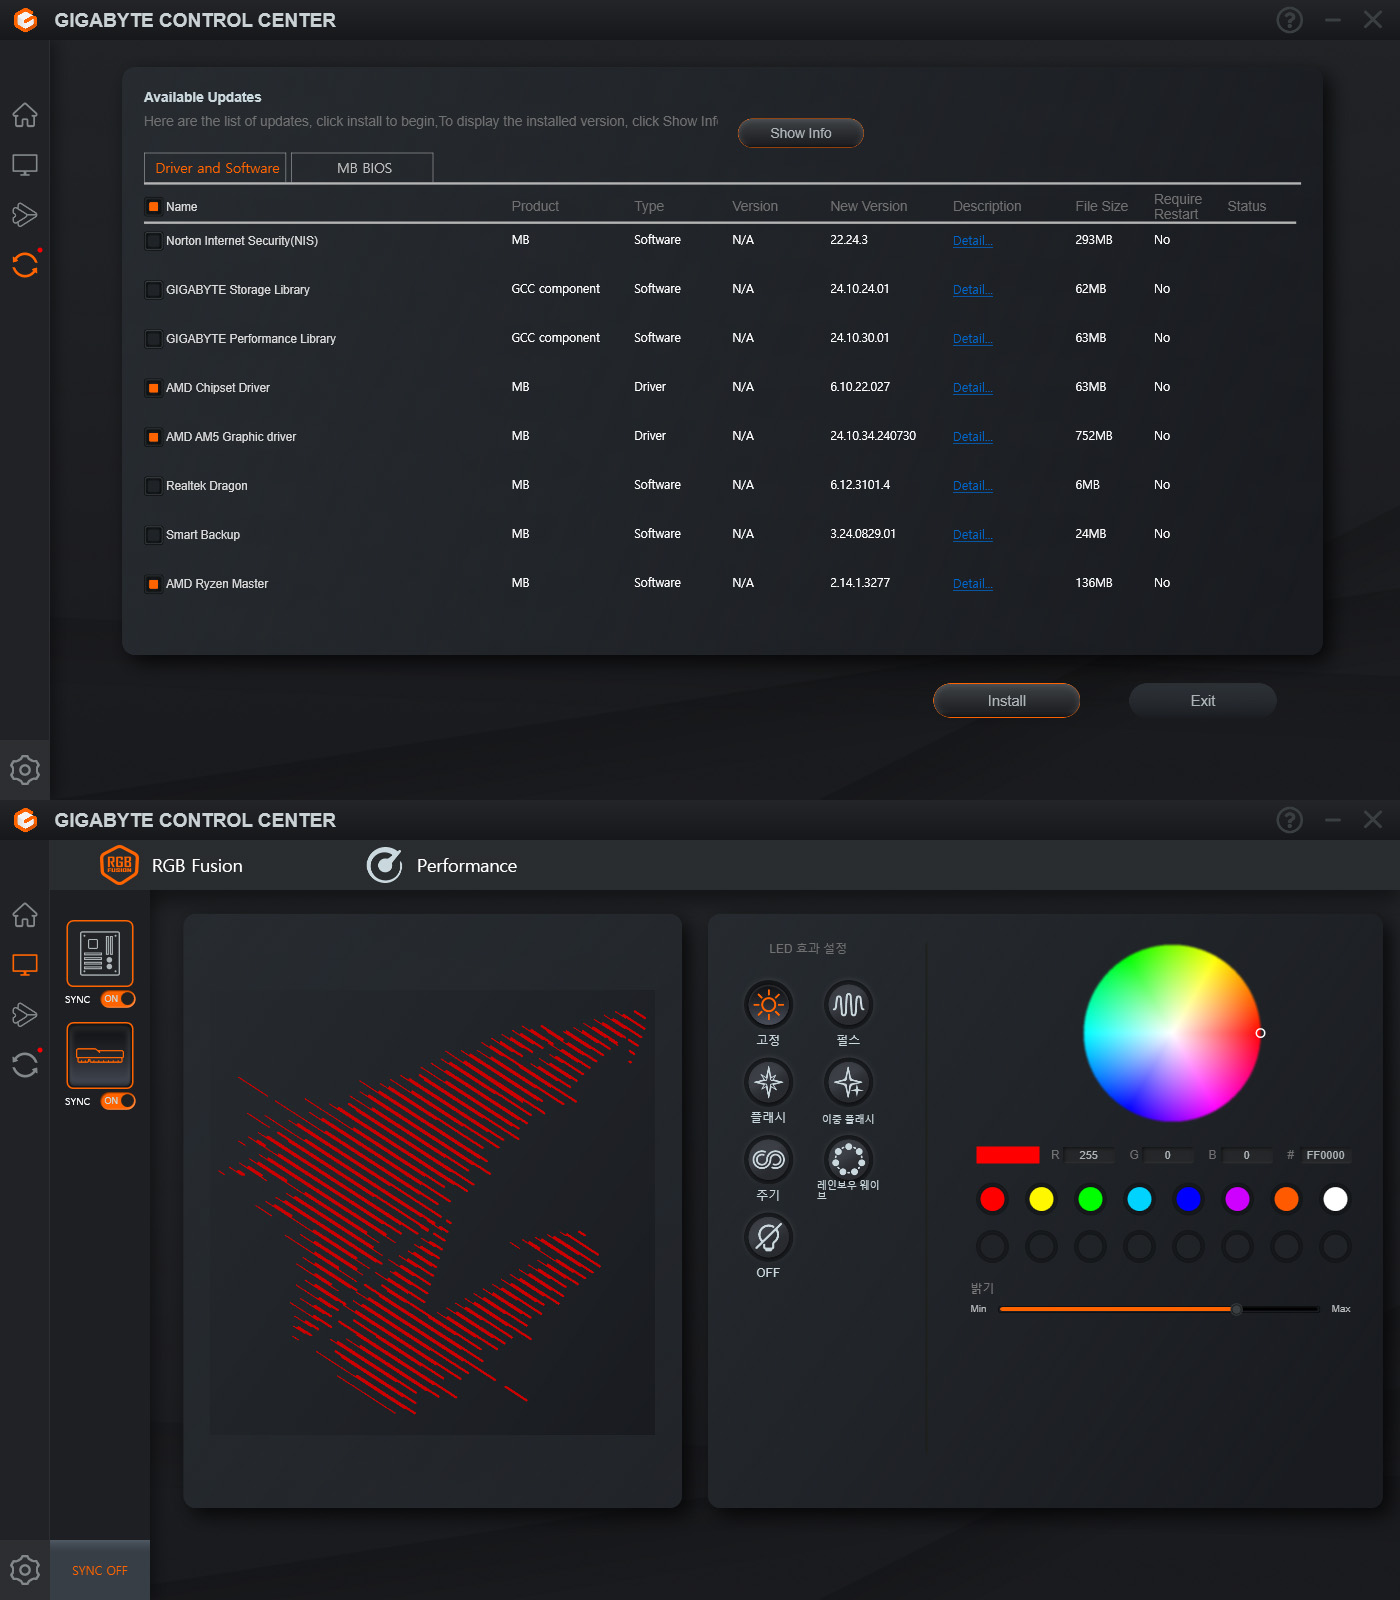The width and height of the screenshot is (1400, 1600).
Task: Select the 레인보우 웨이브 rainbow wave effect
Action: pyautogui.click(x=849, y=1160)
